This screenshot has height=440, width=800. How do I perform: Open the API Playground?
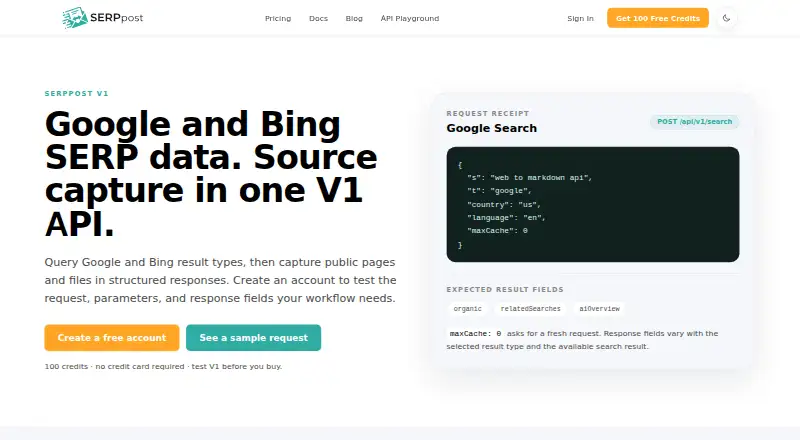[410, 18]
